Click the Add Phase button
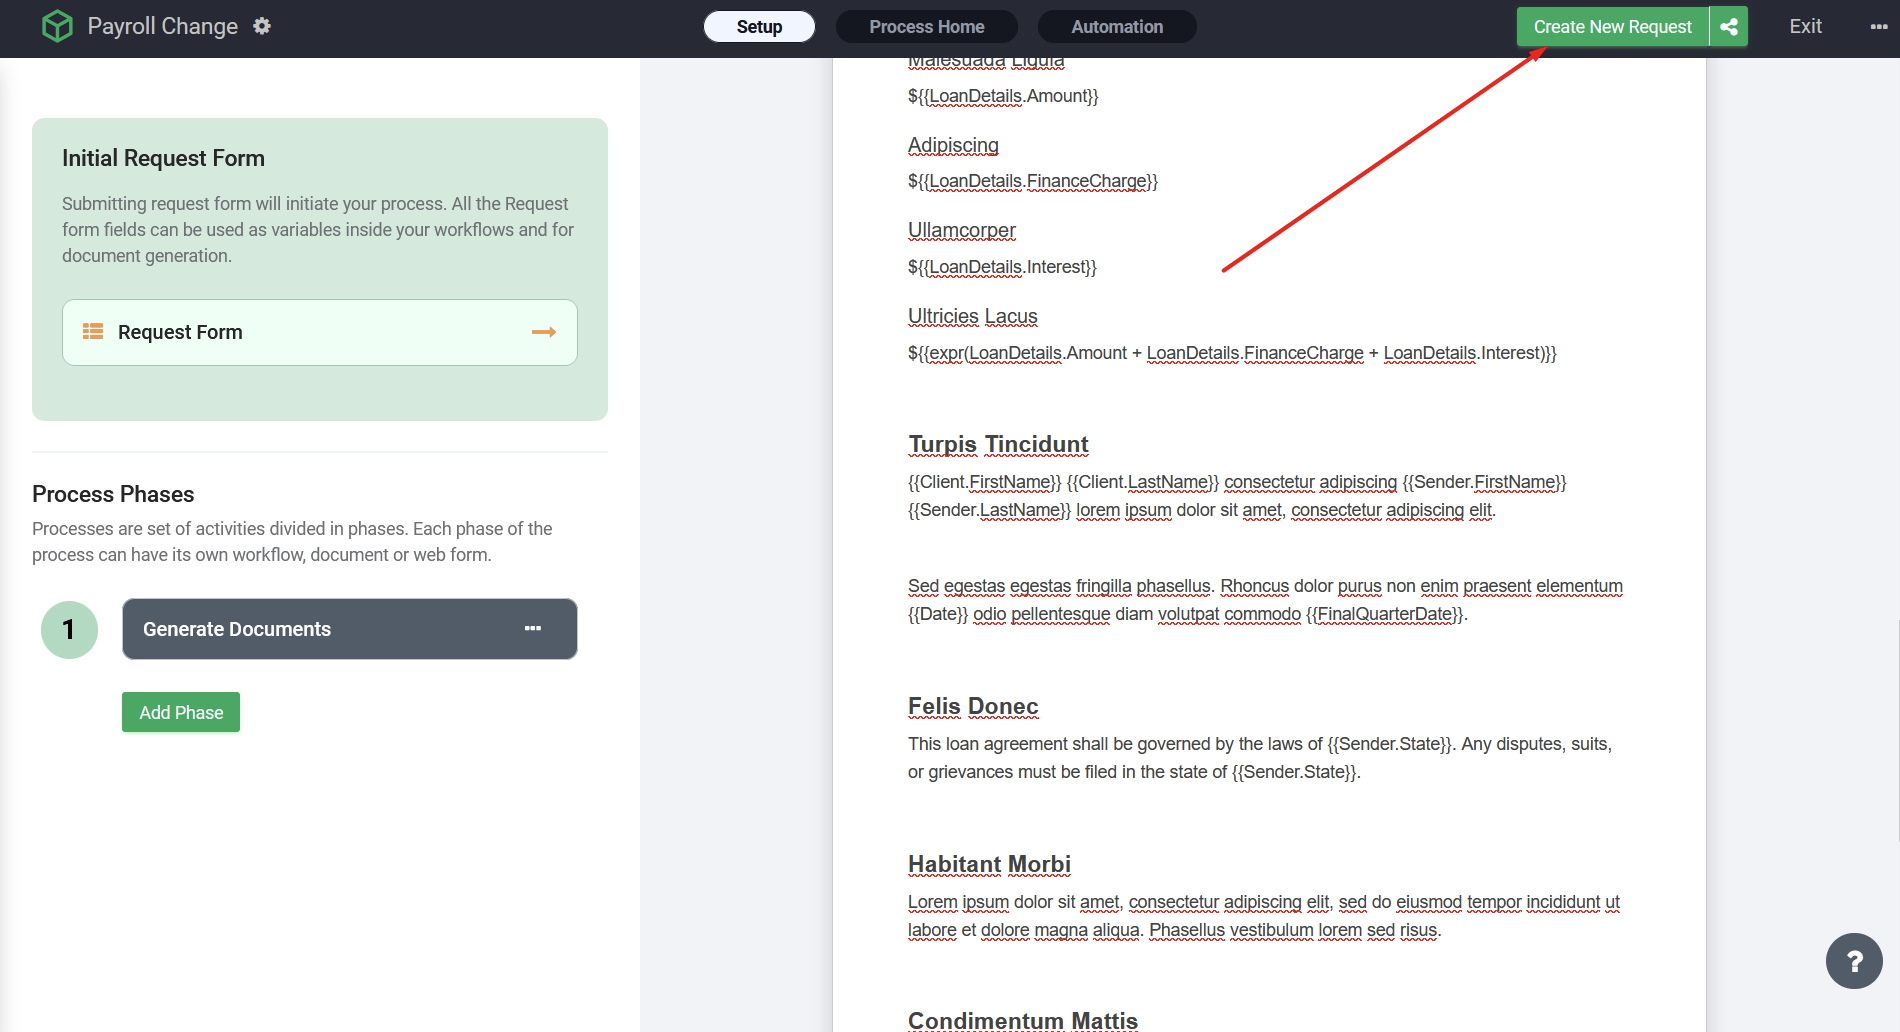 pos(181,712)
